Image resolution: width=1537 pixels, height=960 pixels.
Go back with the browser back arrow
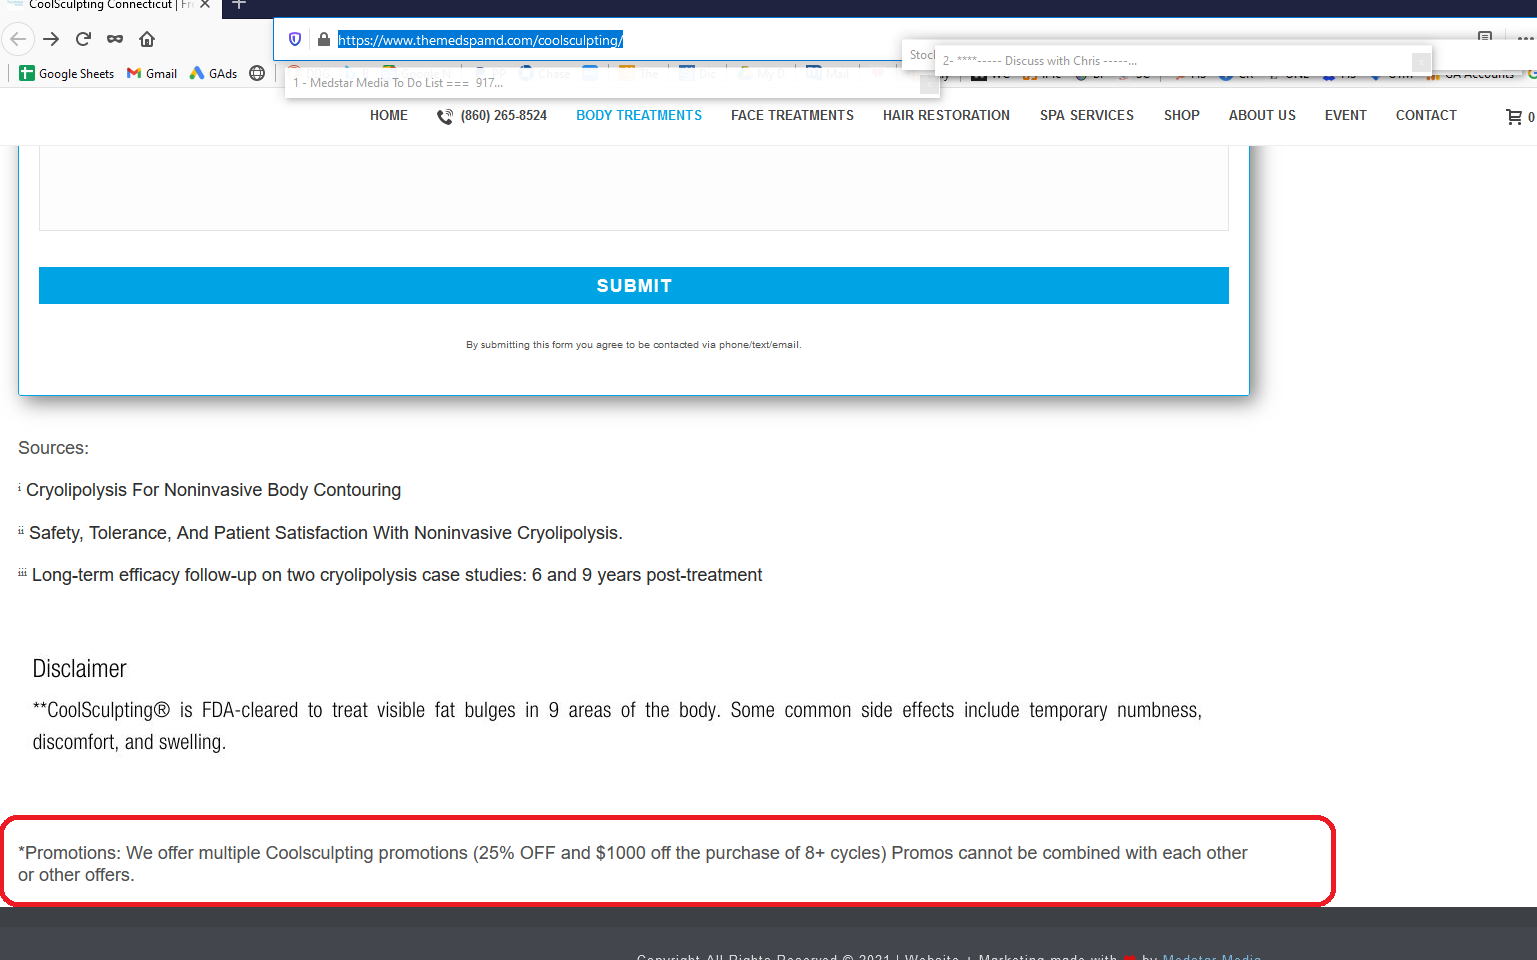(x=18, y=39)
